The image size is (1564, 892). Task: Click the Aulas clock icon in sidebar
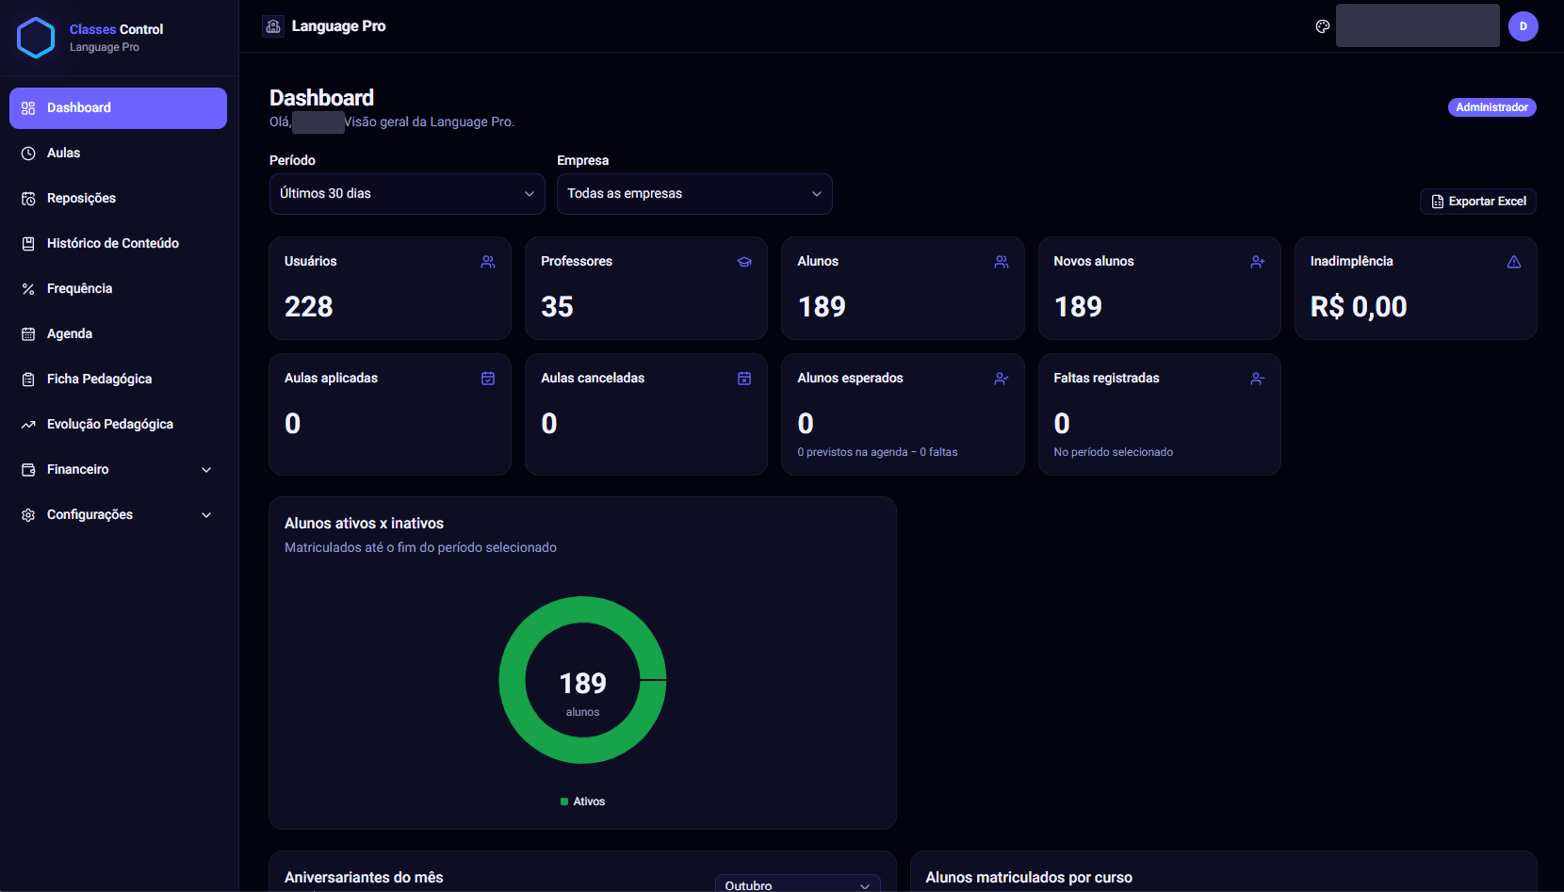28,153
